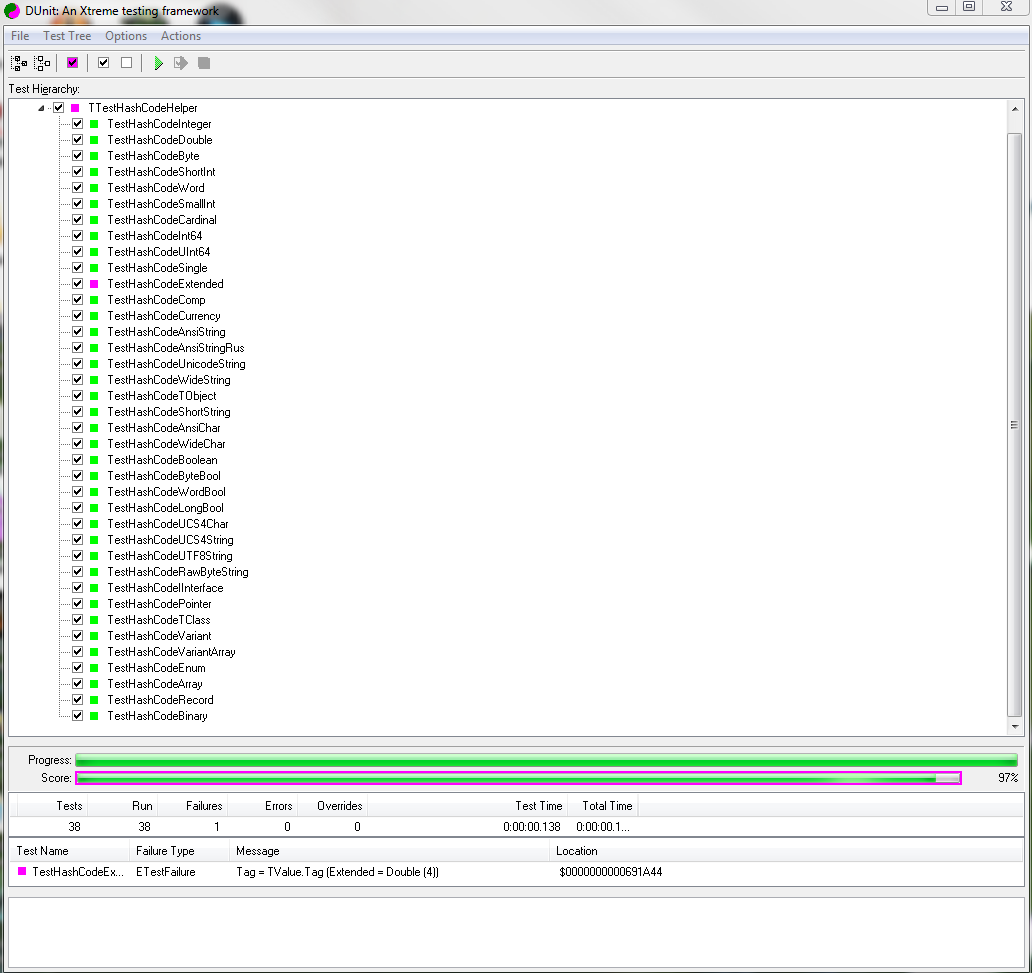
Task: Select the TestHashCodeVariantArray tree row
Action: (x=171, y=652)
